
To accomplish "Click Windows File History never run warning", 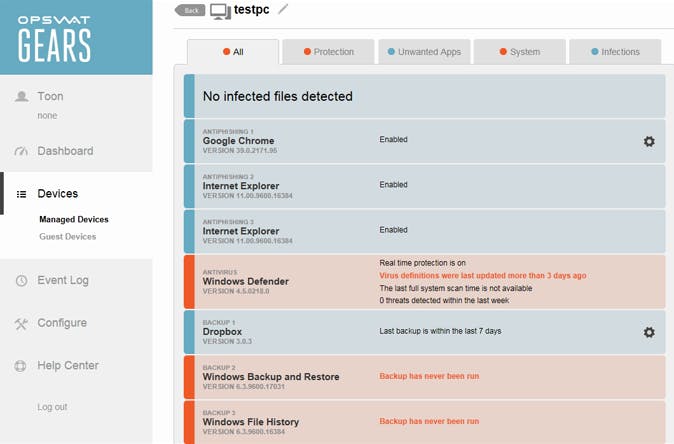I will [429, 421].
